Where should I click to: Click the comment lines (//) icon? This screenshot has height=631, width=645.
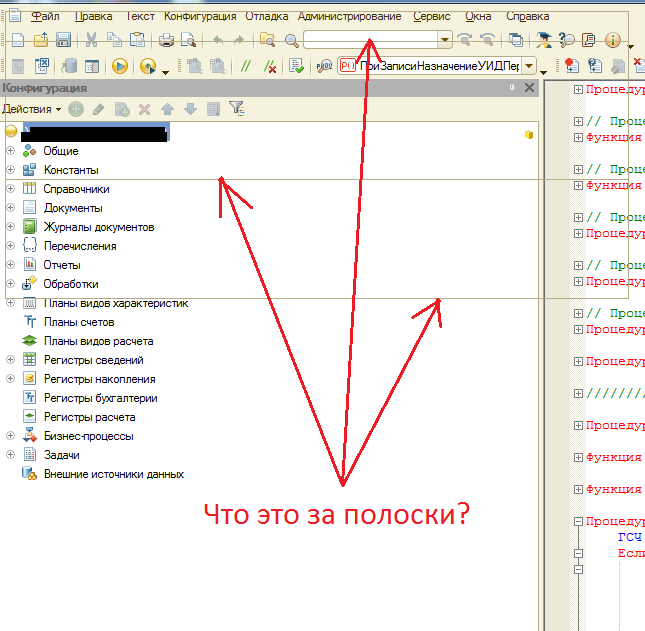tap(246, 66)
